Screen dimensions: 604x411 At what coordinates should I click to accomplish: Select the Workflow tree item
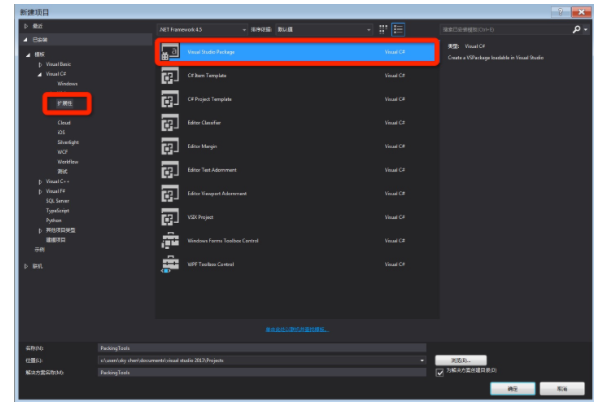coord(68,162)
